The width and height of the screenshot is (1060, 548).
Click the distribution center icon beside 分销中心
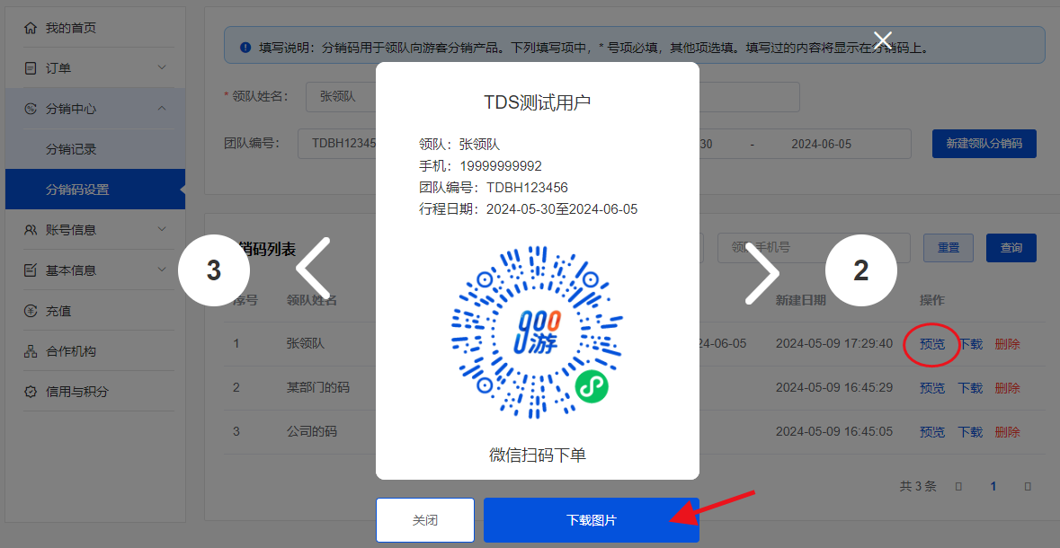30,109
